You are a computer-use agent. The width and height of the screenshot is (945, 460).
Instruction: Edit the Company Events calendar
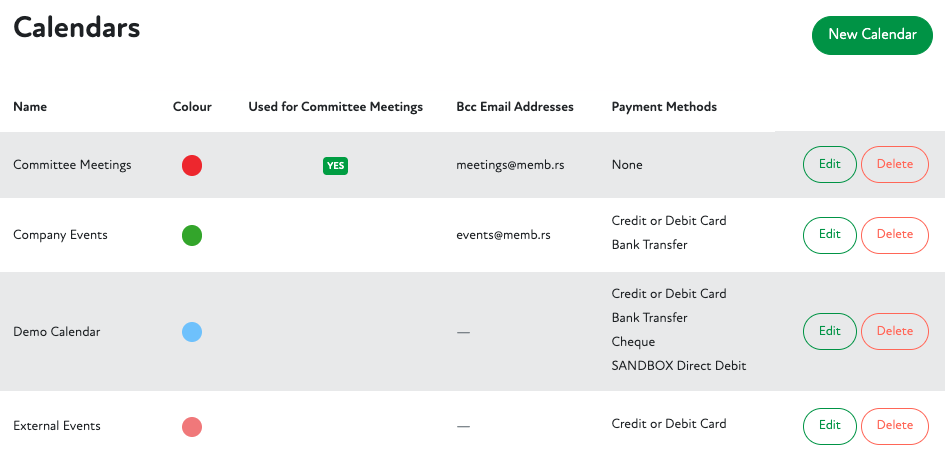click(x=829, y=234)
